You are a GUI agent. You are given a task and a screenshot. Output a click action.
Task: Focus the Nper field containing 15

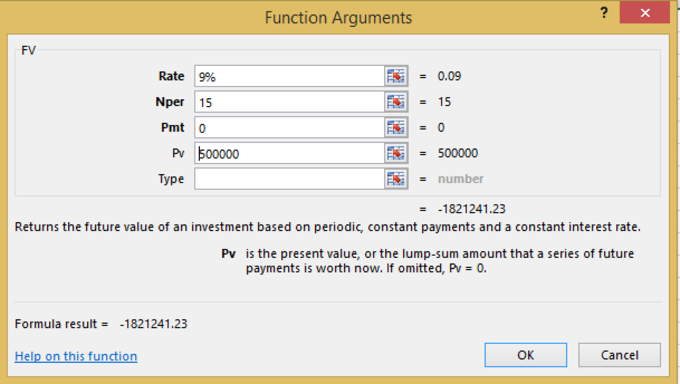coord(289,102)
